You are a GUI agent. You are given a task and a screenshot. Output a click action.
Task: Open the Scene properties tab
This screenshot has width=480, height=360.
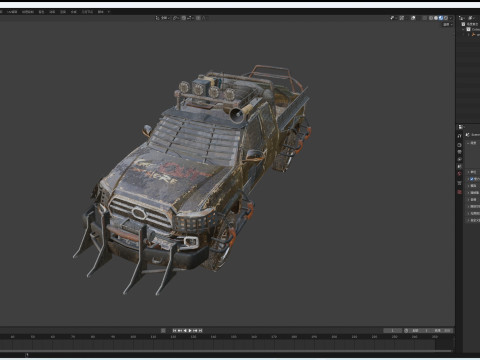coord(459,166)
